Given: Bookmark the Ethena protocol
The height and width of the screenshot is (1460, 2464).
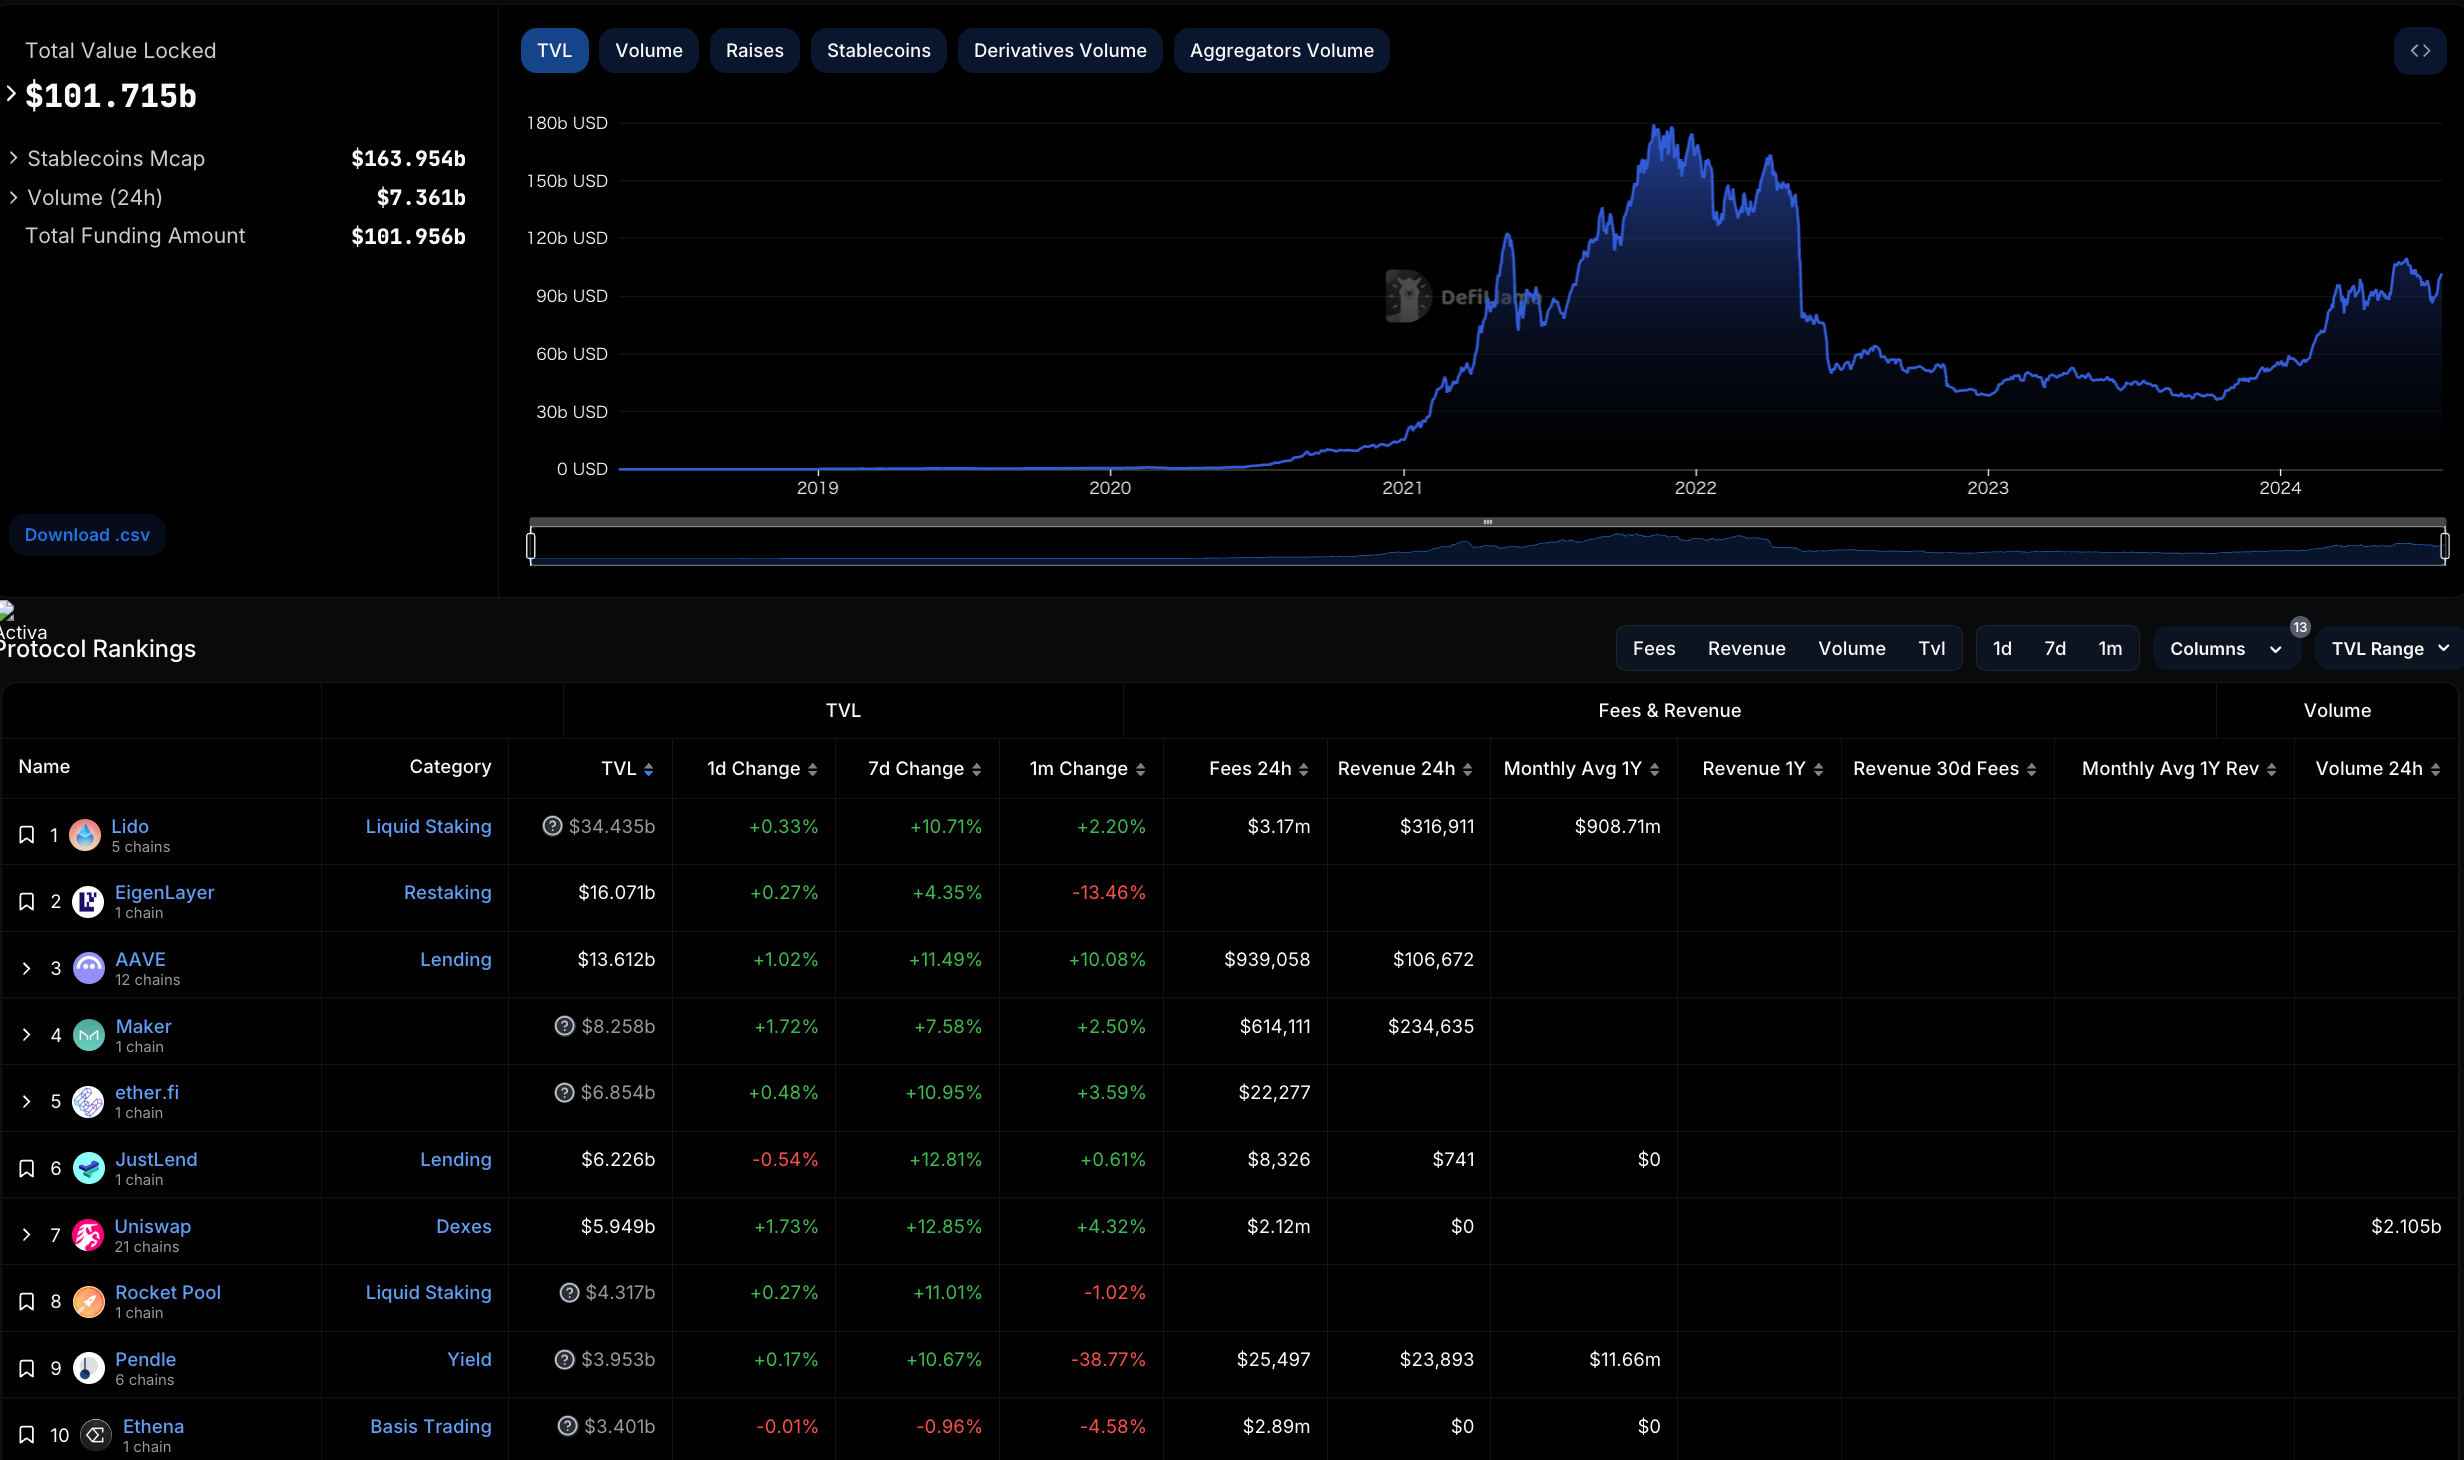Looking at the screenshot, I should (27, 1435).
